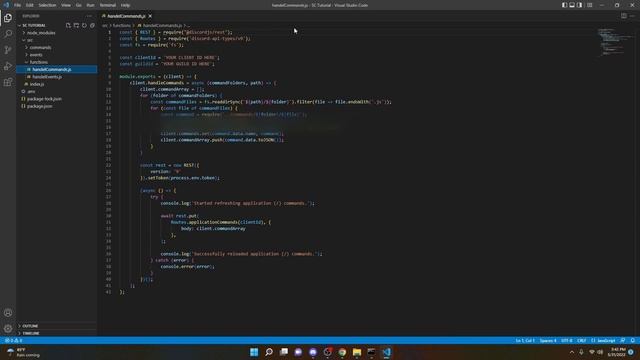Click the VS Code logo in title bar
Viewport: 640px width, 360px height.
[6, 5]
